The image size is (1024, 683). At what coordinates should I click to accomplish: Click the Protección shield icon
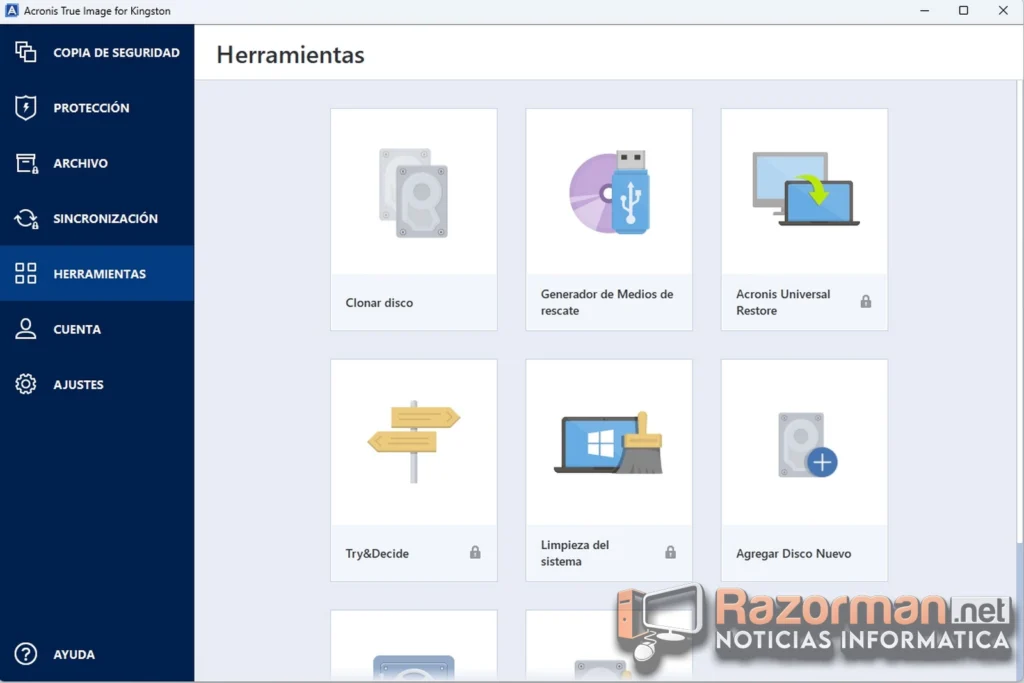[x=25, y=108]
